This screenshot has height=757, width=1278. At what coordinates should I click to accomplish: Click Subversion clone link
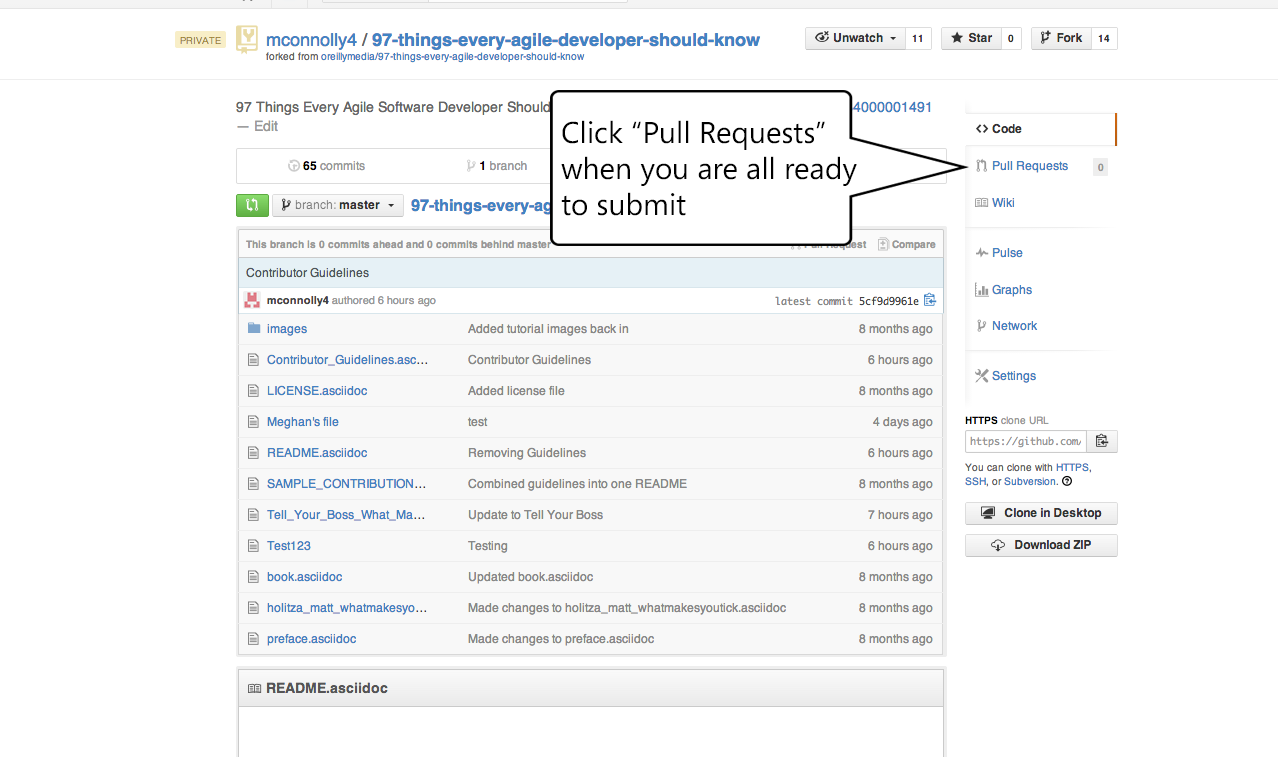(1030, 482)
